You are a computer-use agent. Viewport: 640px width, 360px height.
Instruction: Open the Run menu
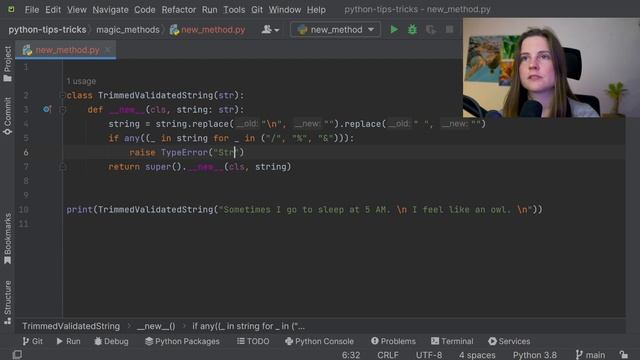click(209, 9)
